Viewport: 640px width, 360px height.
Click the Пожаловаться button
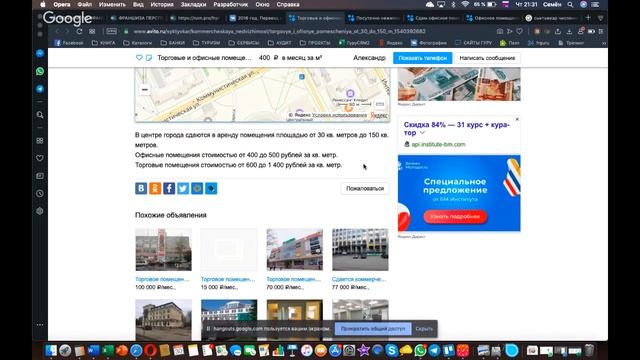coord(365,189)
